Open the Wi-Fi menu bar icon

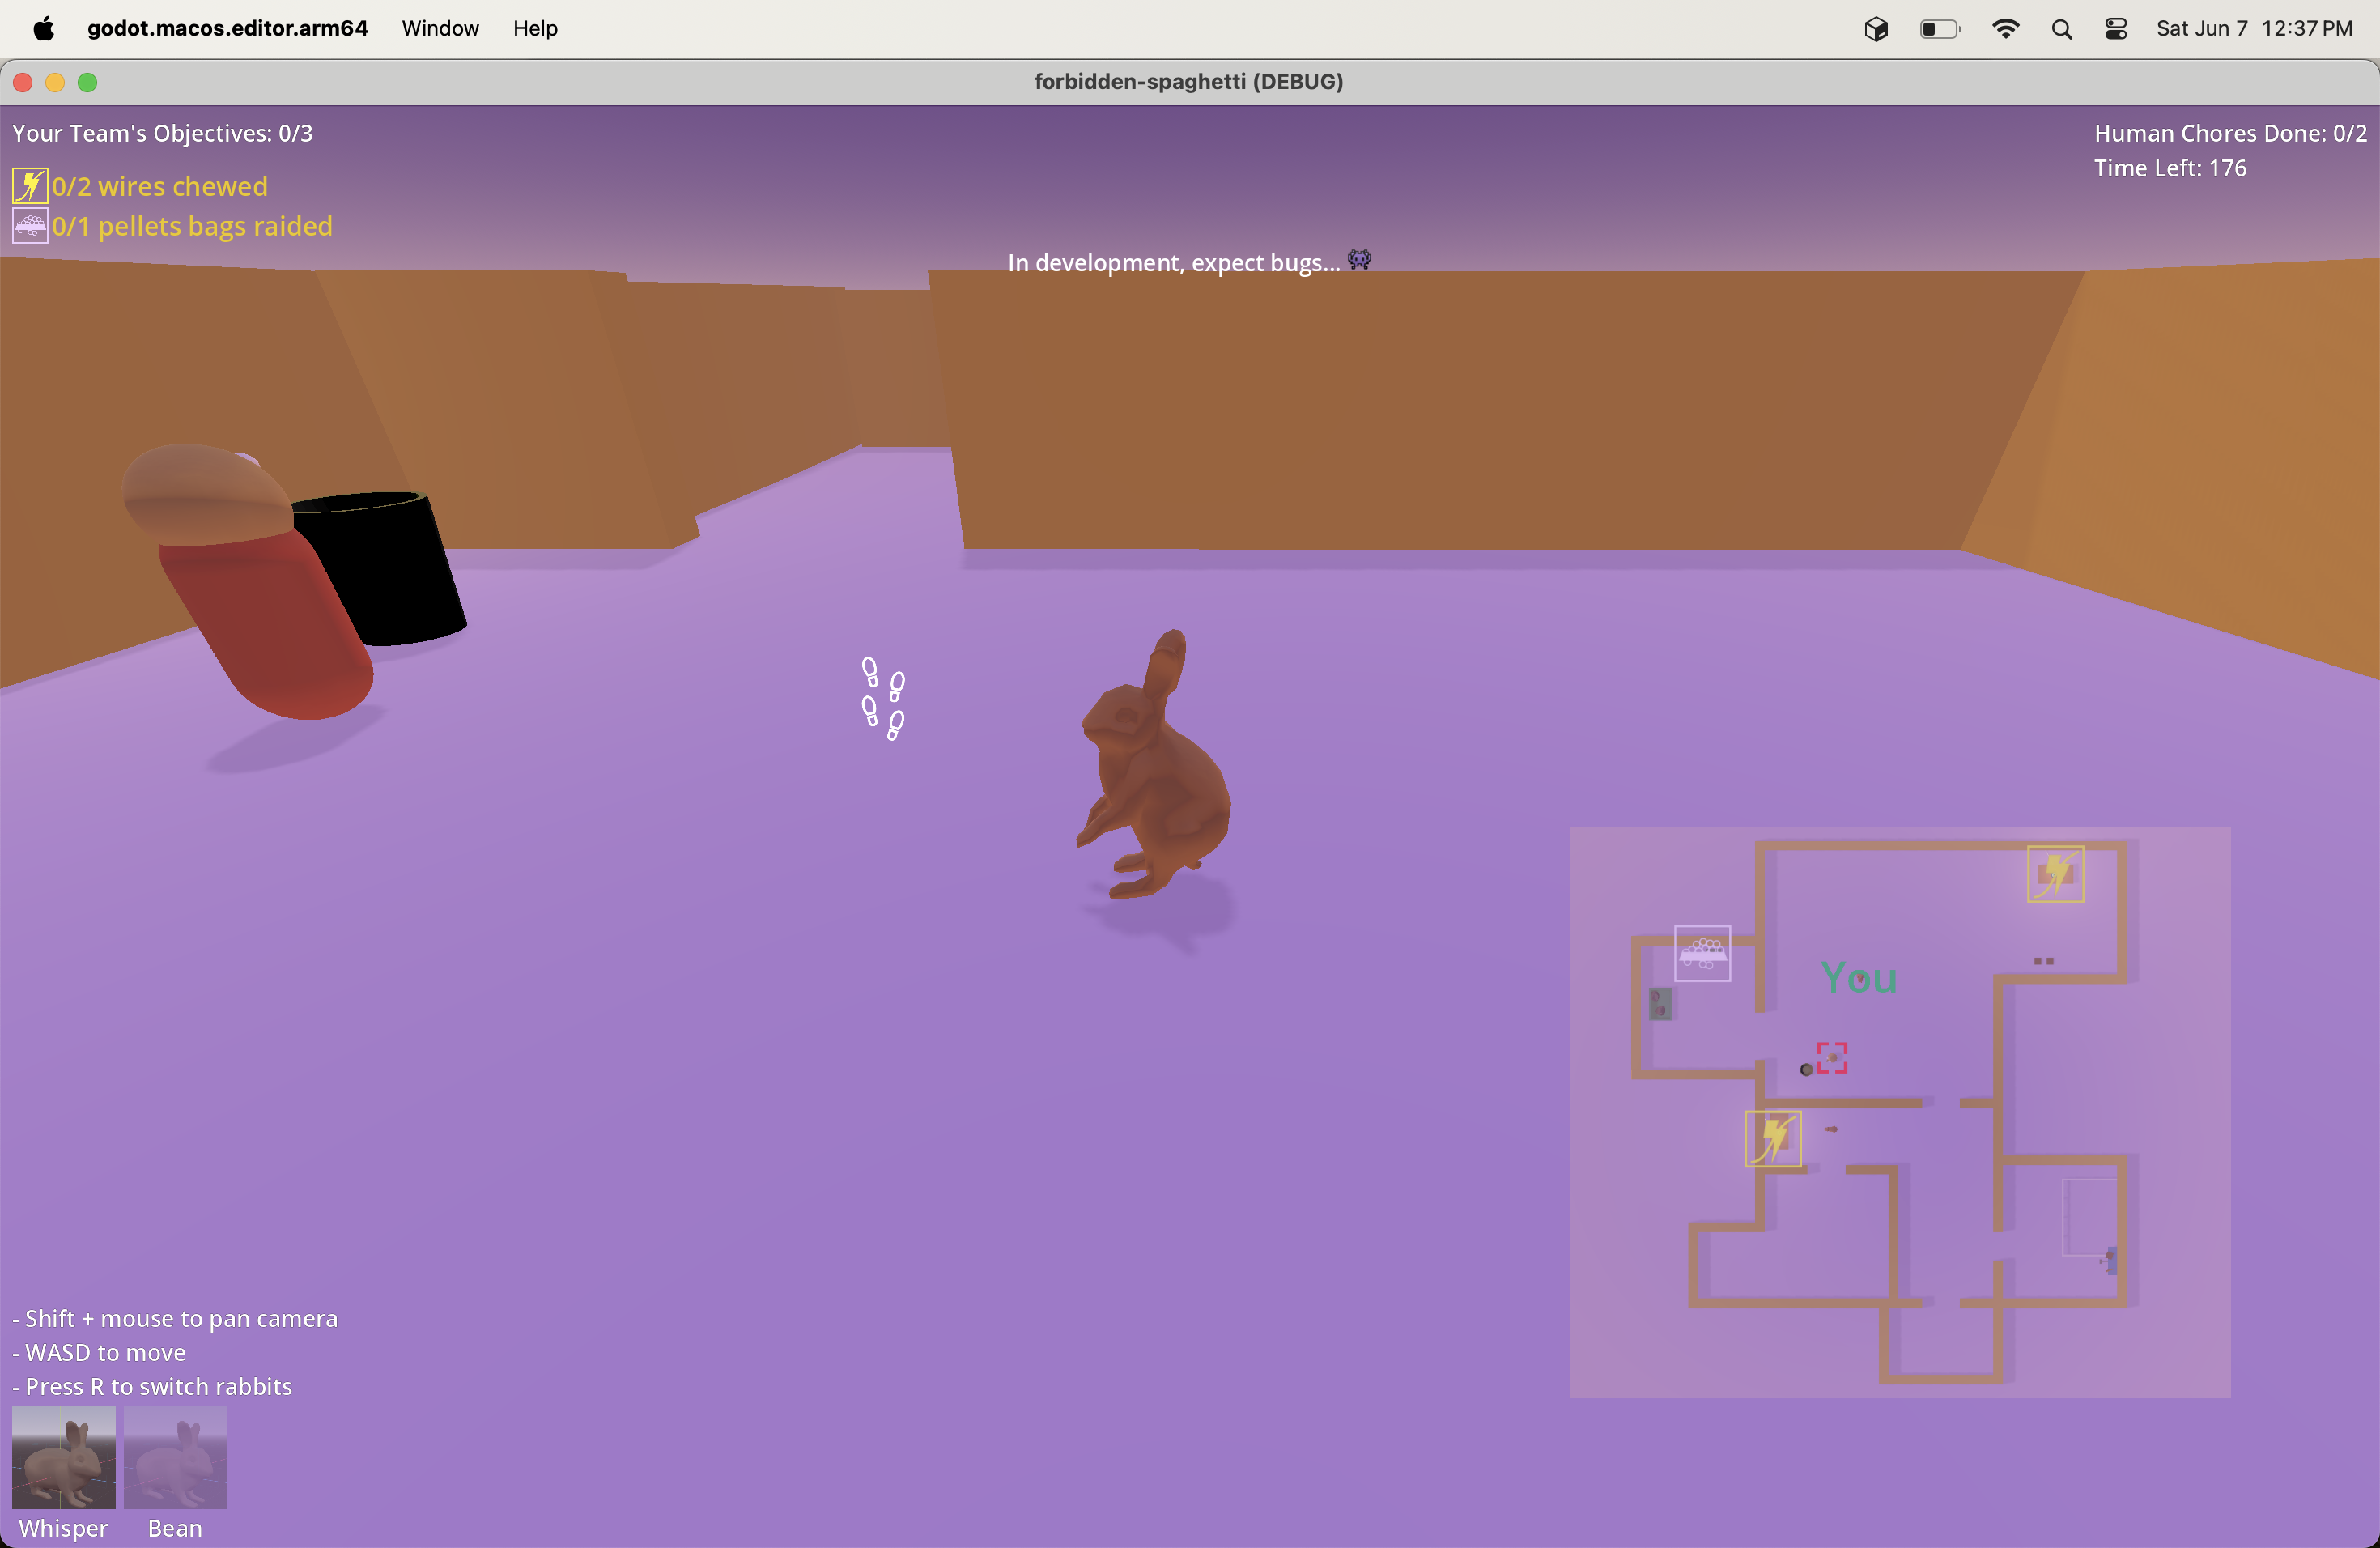click(2005, 29)
